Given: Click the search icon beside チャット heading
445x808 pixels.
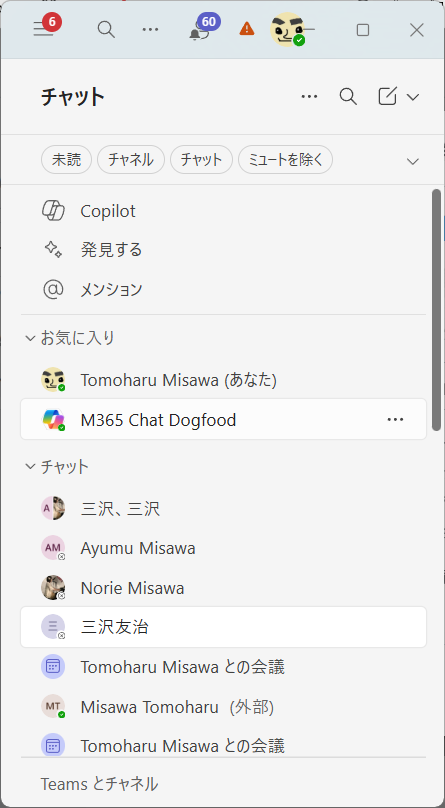Looking at the screenshot, I should (x=348, y=96).
